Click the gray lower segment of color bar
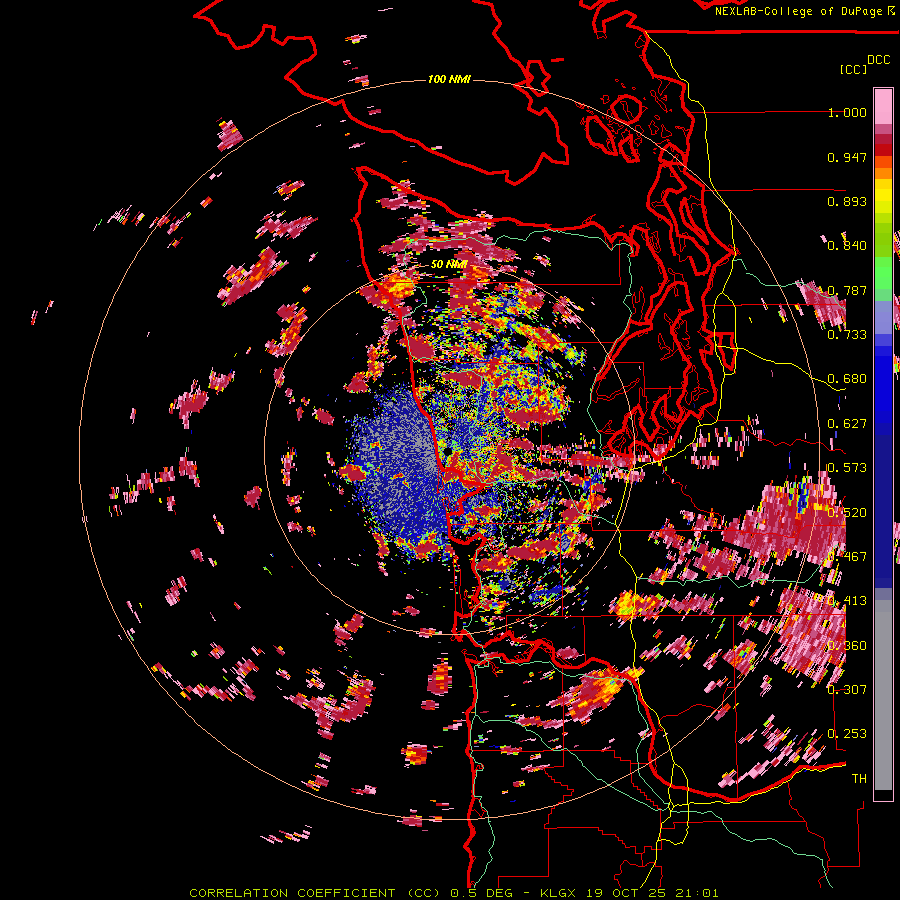This screenshot has height=900, width=900. (x=883, y=695)
